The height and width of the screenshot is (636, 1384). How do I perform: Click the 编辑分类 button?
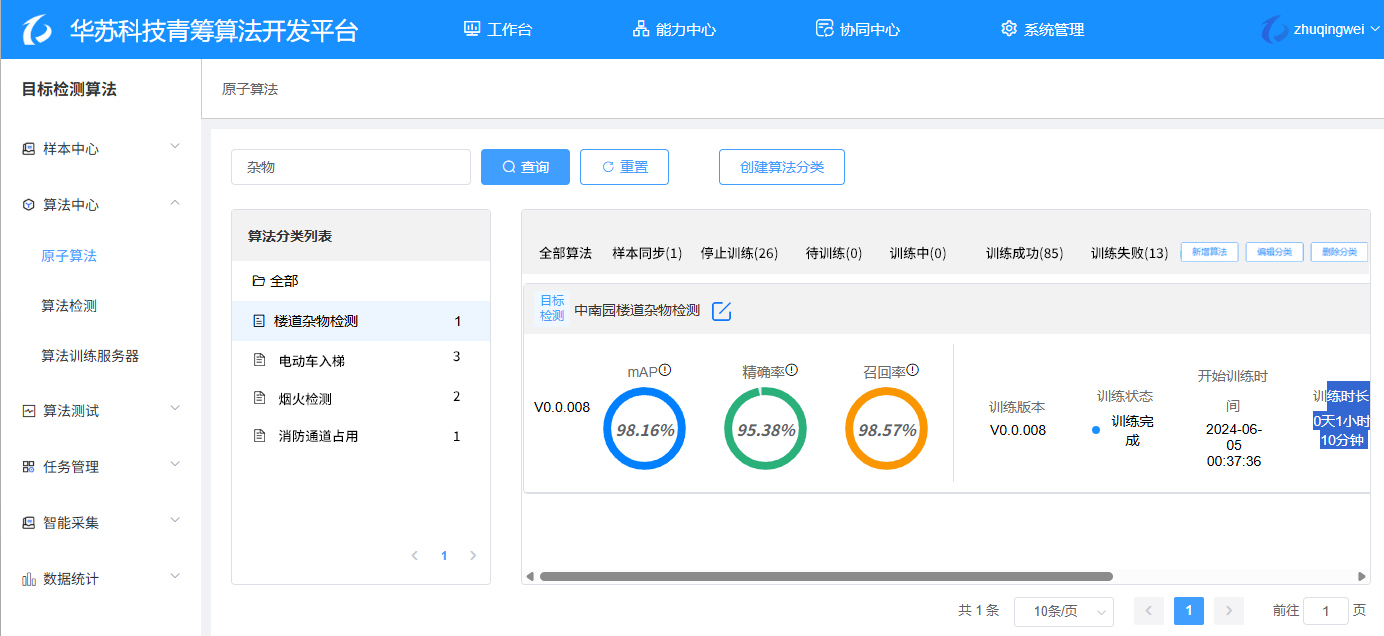(x=1275, y=252)
